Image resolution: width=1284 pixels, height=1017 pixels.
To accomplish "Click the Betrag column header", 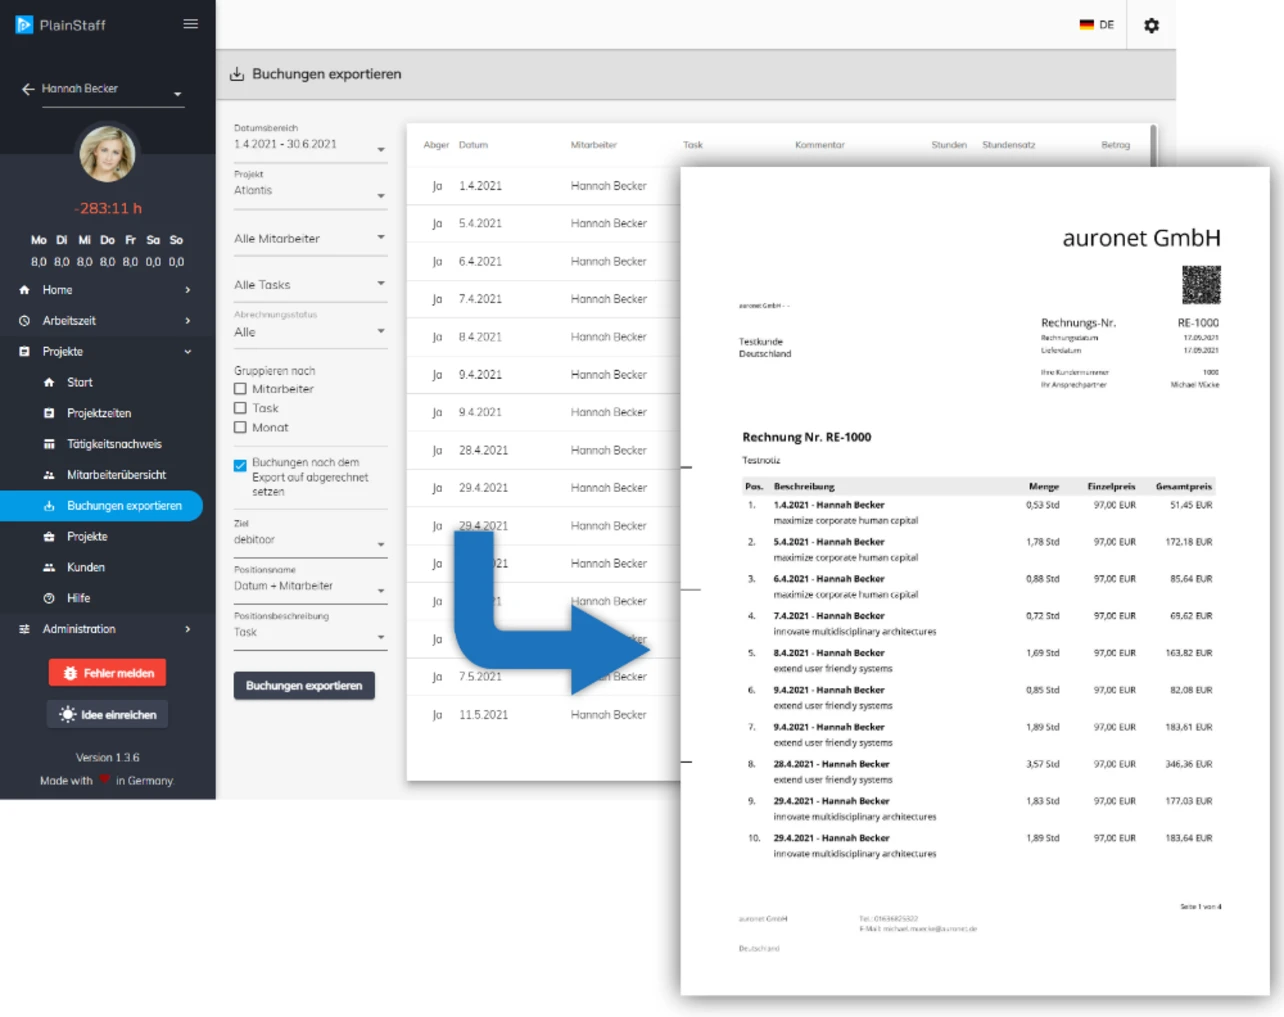I will click(1116, 145).
